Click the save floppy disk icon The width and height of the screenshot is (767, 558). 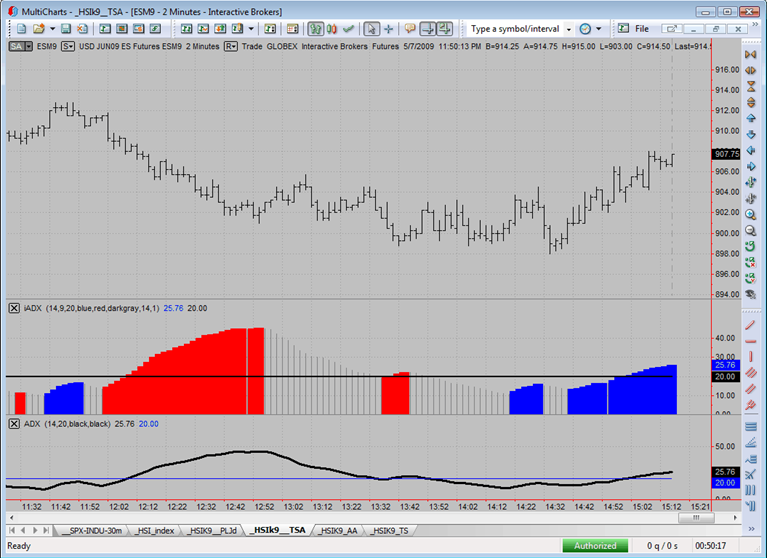pyautogui.click(x=66, y=29)
